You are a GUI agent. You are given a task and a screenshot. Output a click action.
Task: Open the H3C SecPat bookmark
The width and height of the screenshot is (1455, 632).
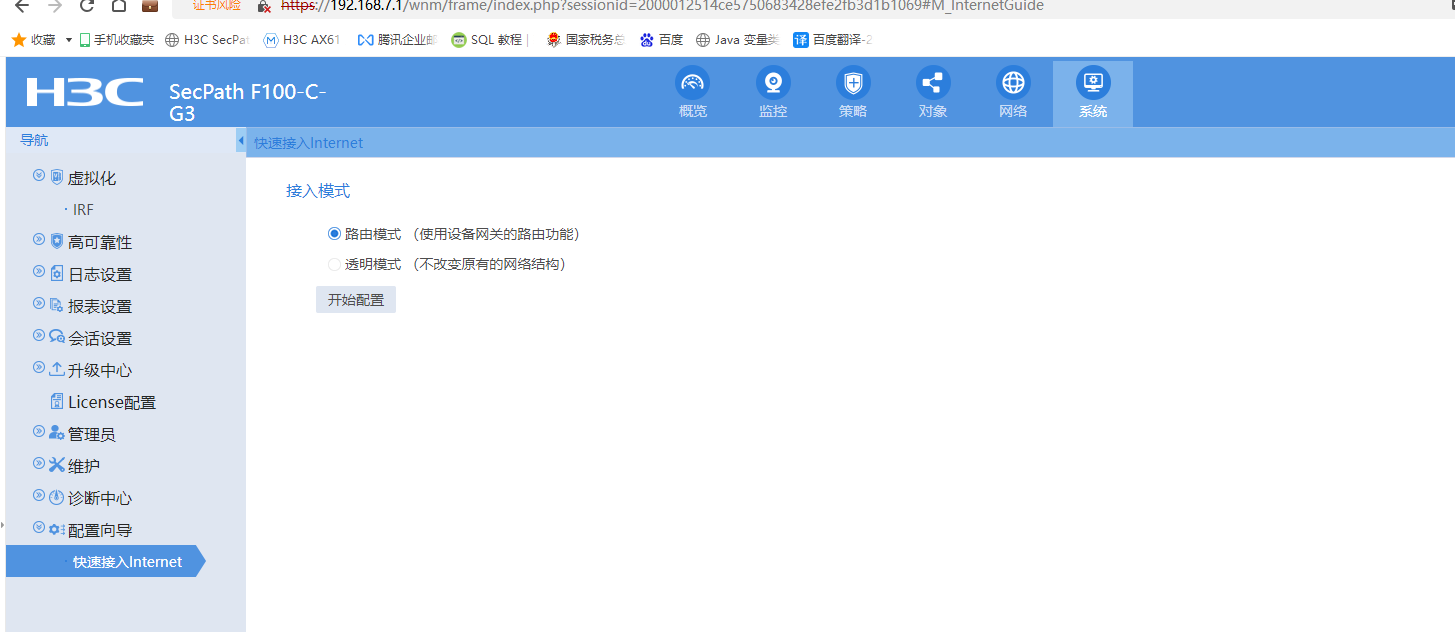tap(206, 40)
